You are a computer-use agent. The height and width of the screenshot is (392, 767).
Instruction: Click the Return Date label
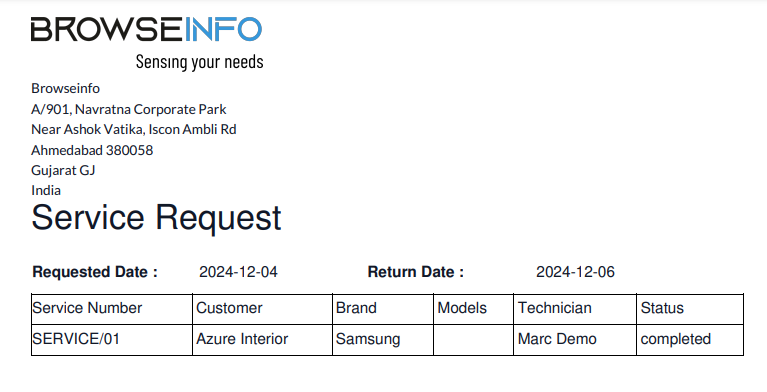coord(416,272)
